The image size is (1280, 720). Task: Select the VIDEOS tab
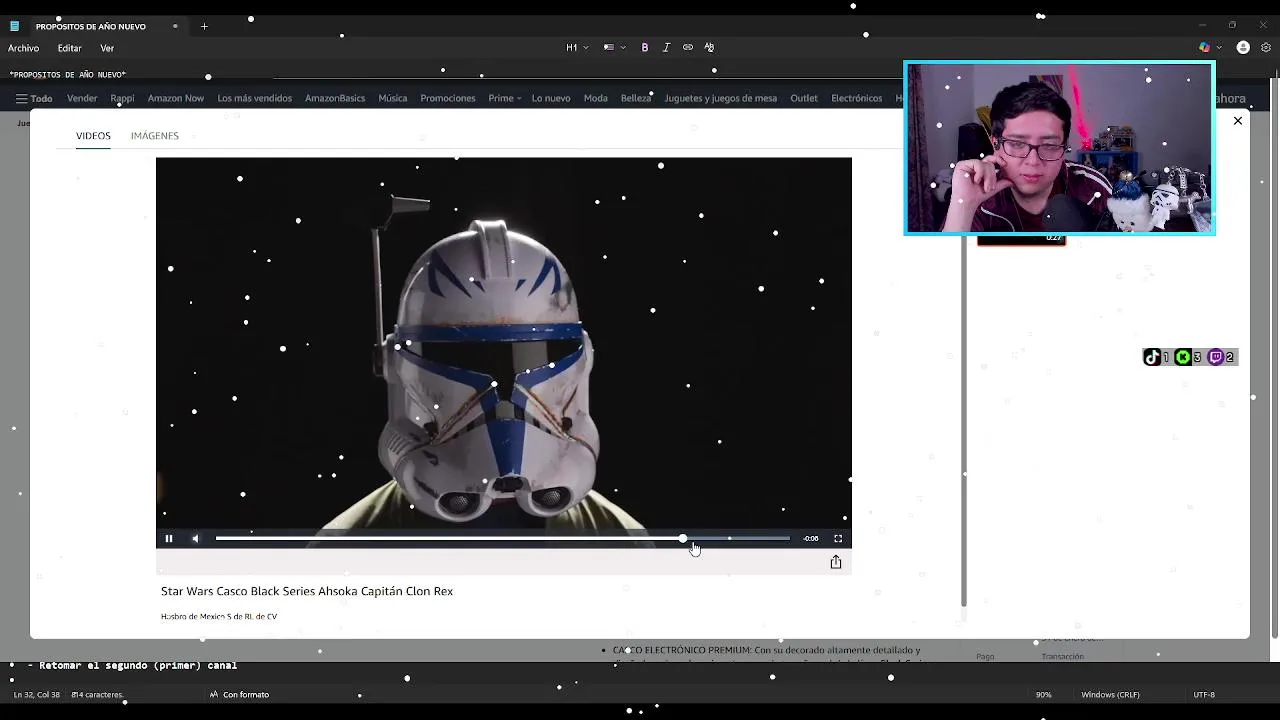tap(93, 136)
